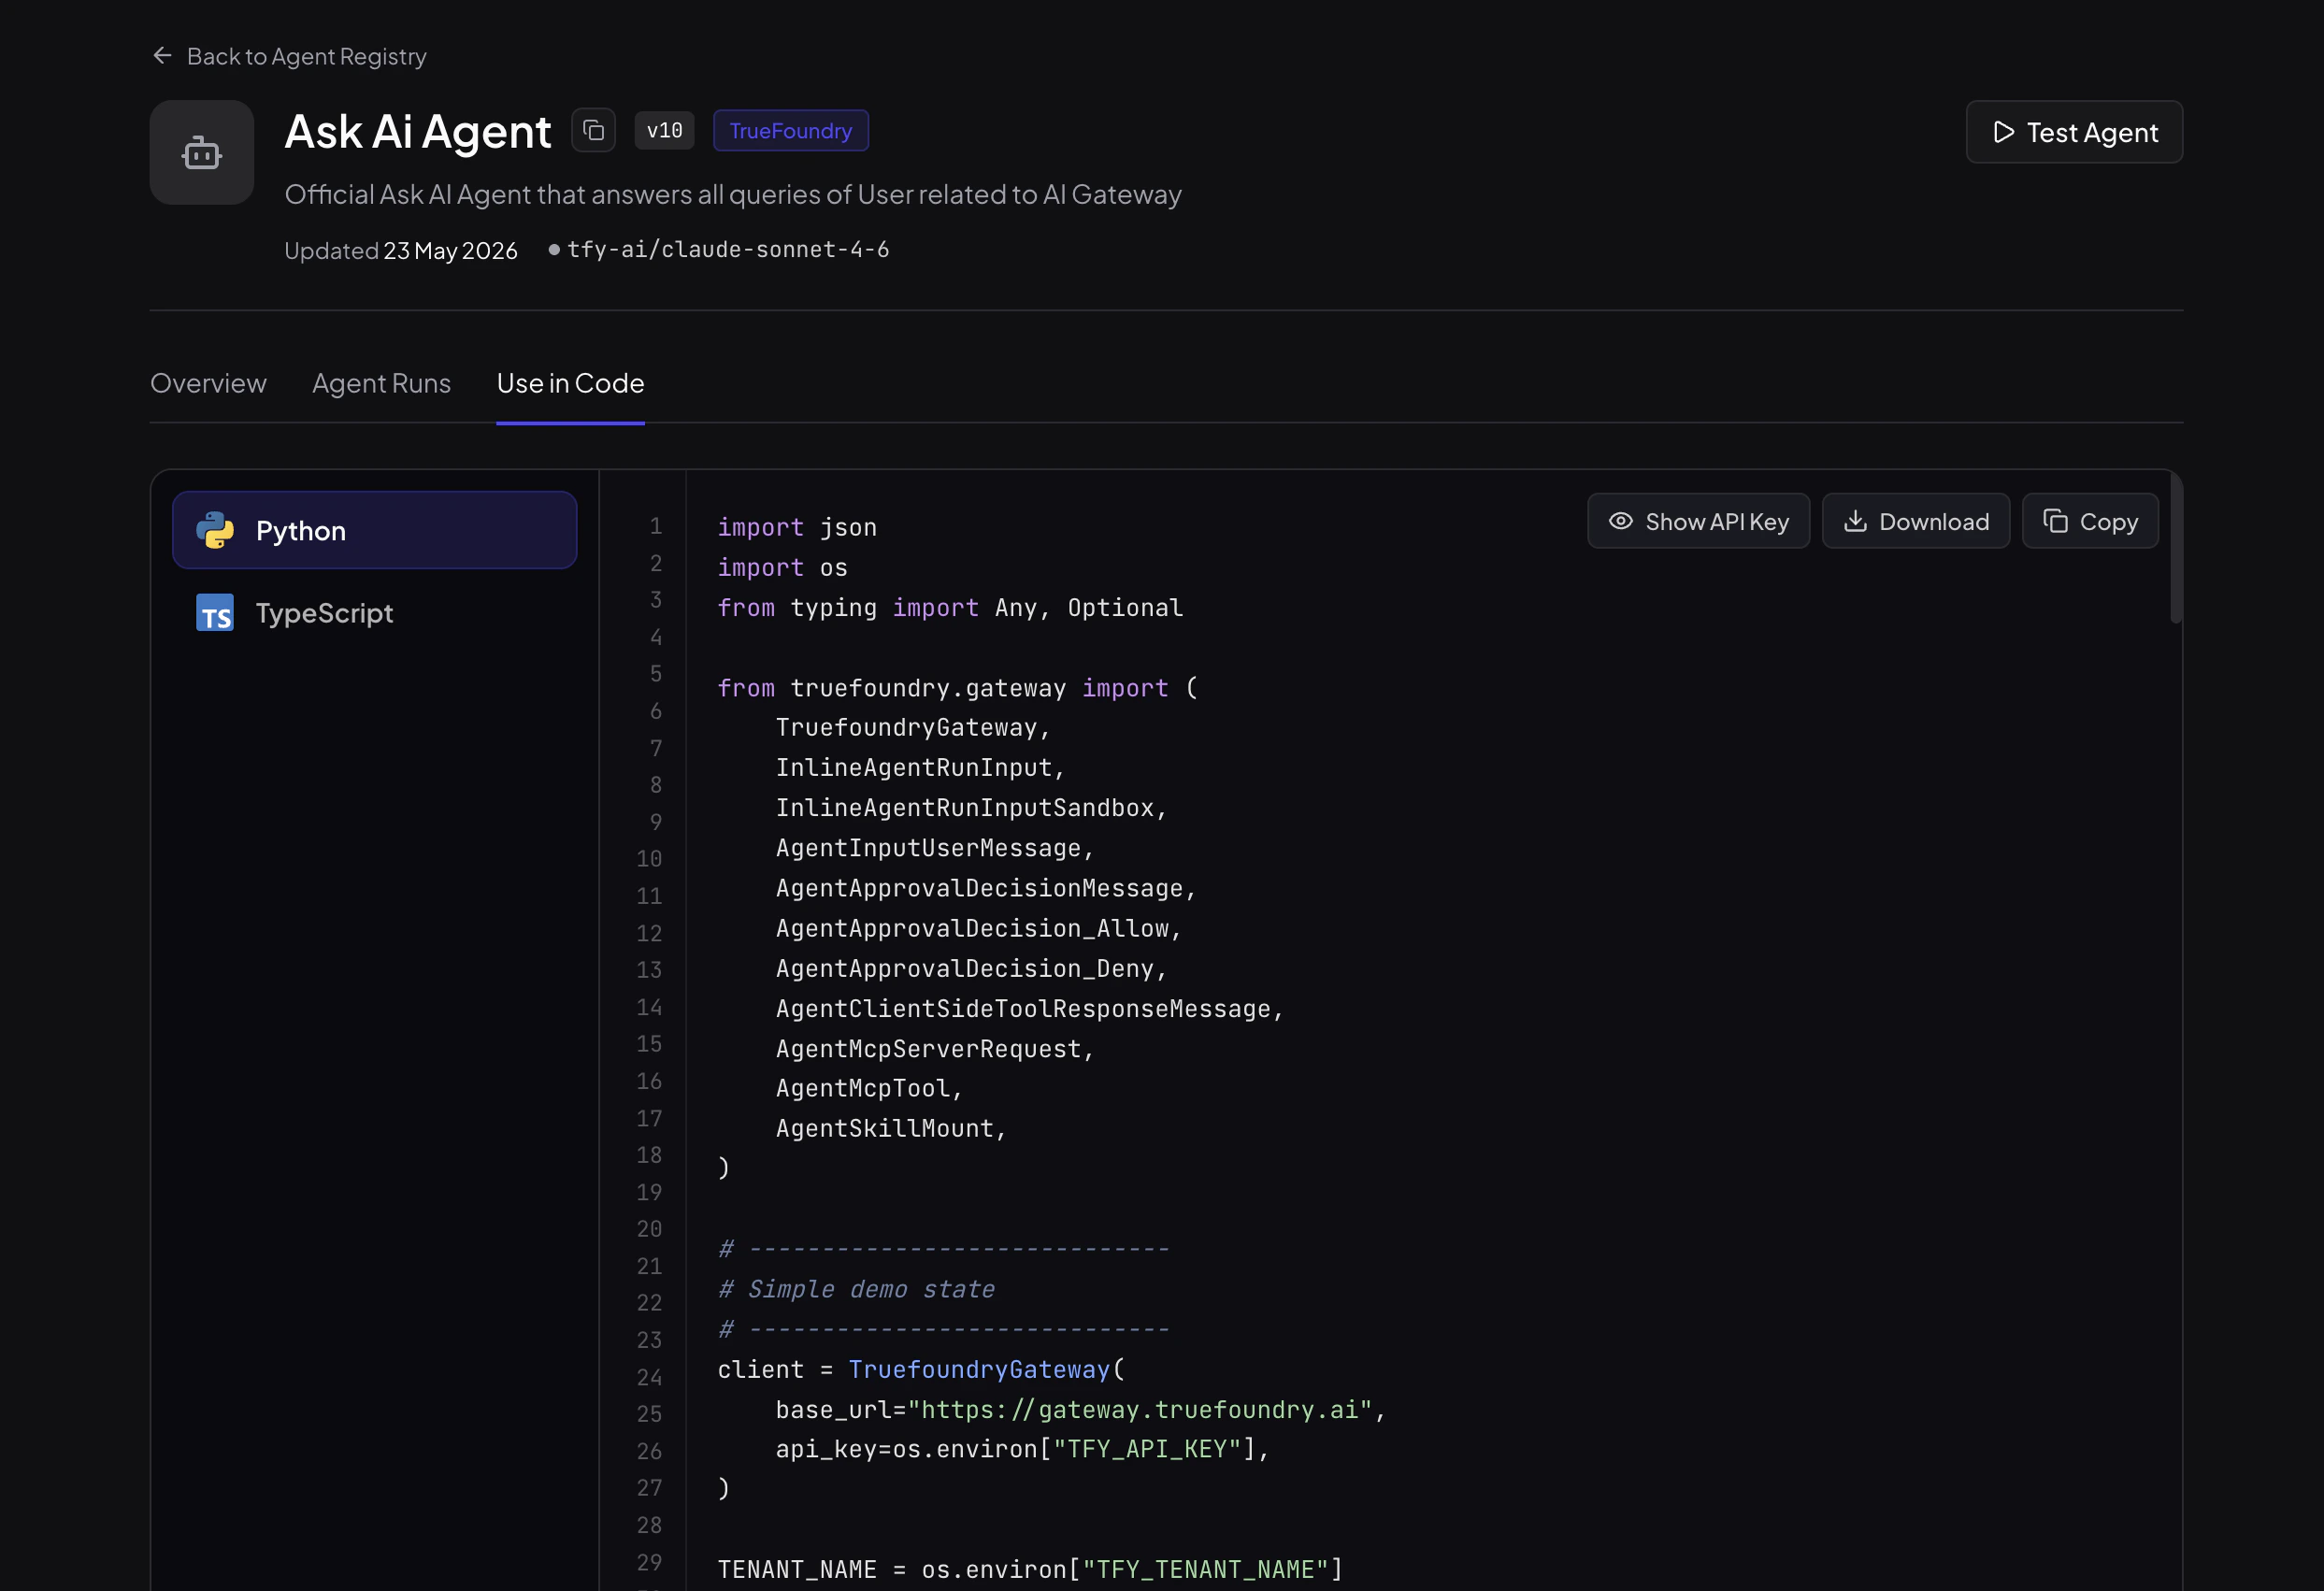Click the 'AgentMcpServerRequest,' code line
This screenshot has height=1591, width=2324.
(x=934, y=1048)
